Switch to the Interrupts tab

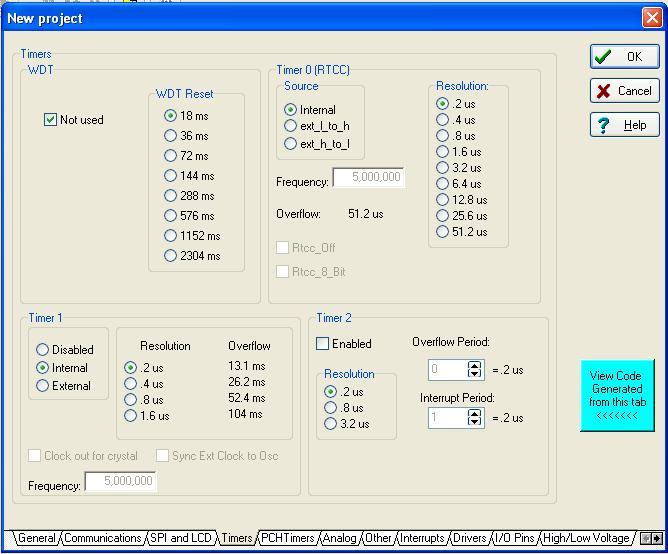point(422,538)
